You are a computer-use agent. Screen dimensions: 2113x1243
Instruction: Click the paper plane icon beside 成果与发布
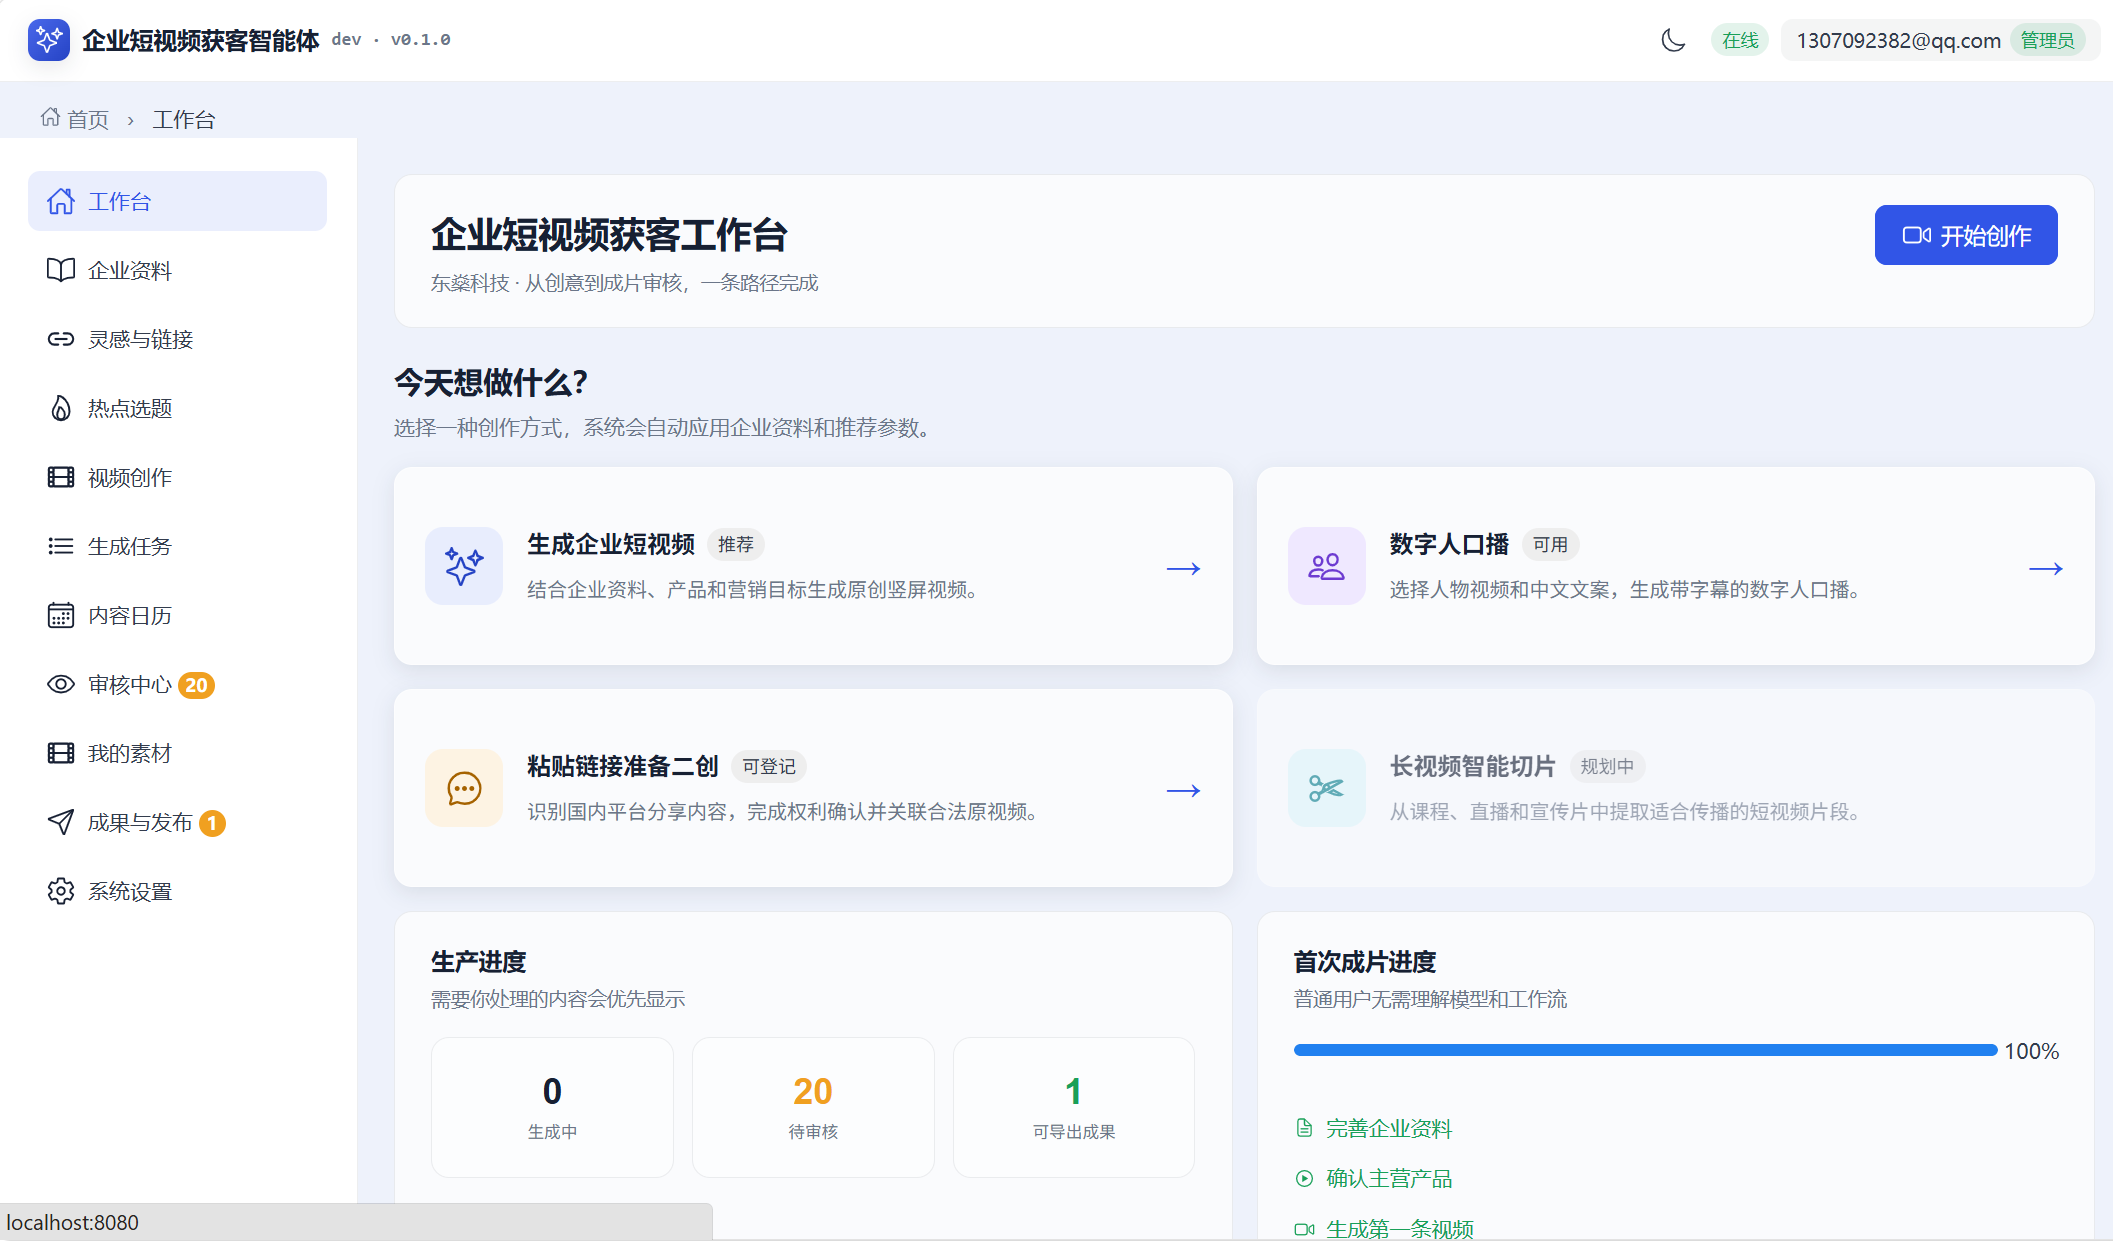click(61, 822)
